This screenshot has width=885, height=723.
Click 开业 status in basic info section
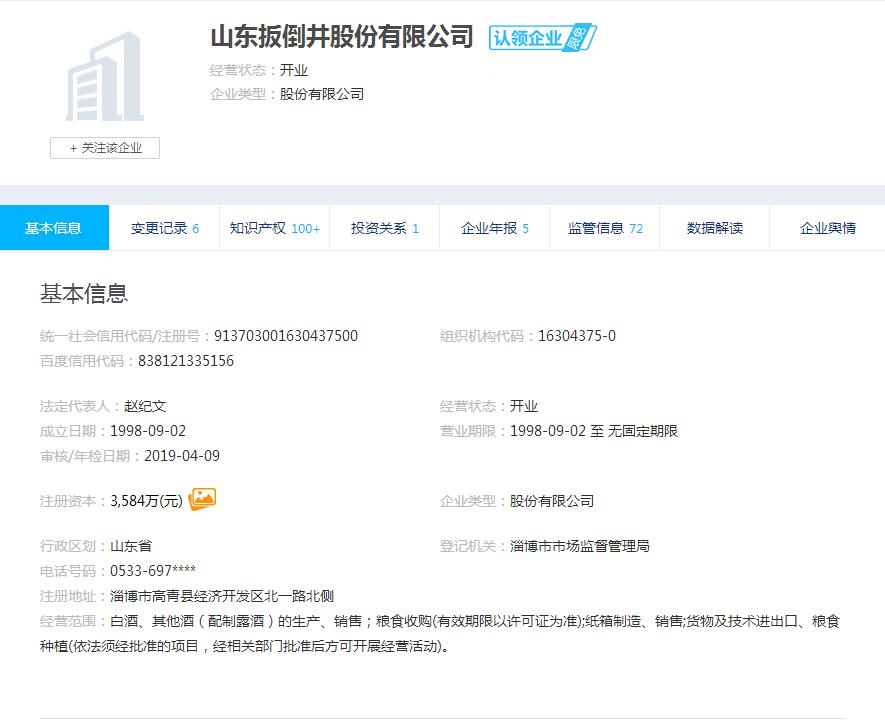(x=524, y=406)
